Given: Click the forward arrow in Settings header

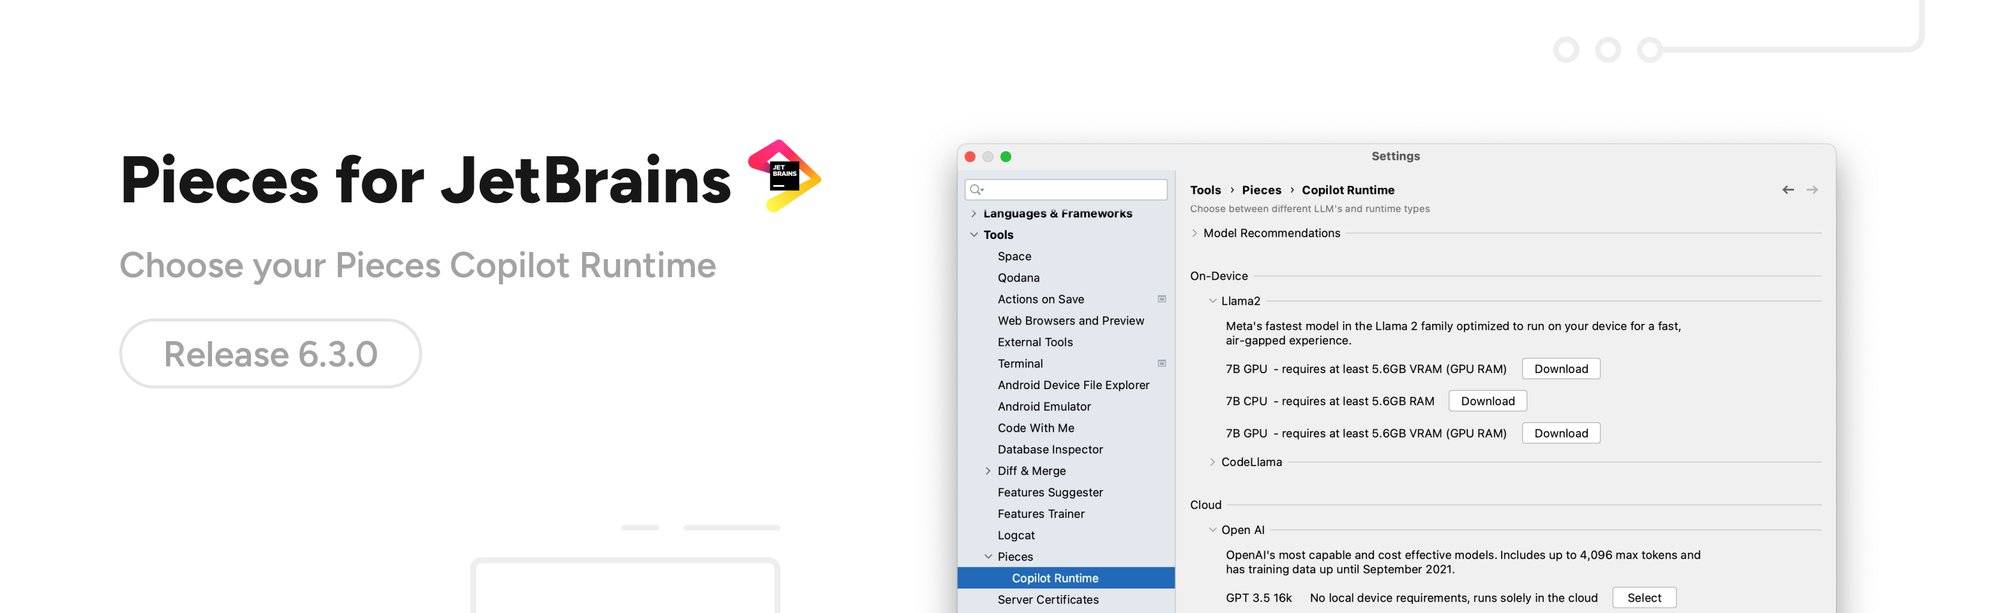Looking at the screenshot, I should [1812, 190].
